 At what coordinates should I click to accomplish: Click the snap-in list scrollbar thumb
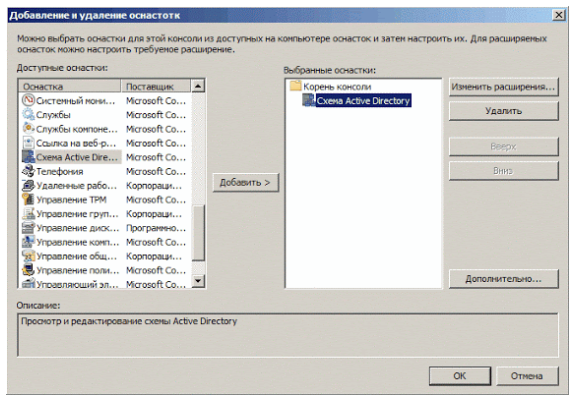tap(198, 233)
